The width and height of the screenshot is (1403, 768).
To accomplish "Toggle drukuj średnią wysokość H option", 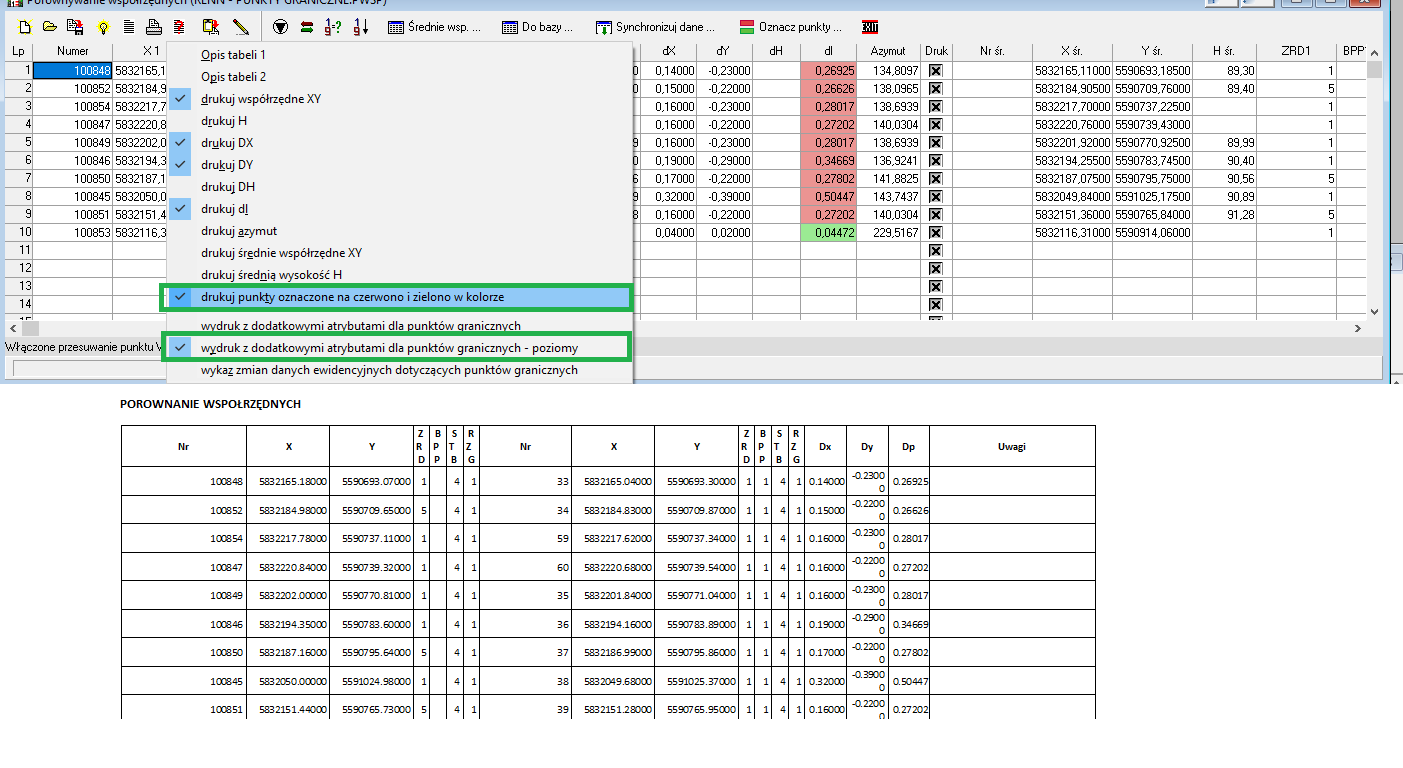I will (400, 274).
